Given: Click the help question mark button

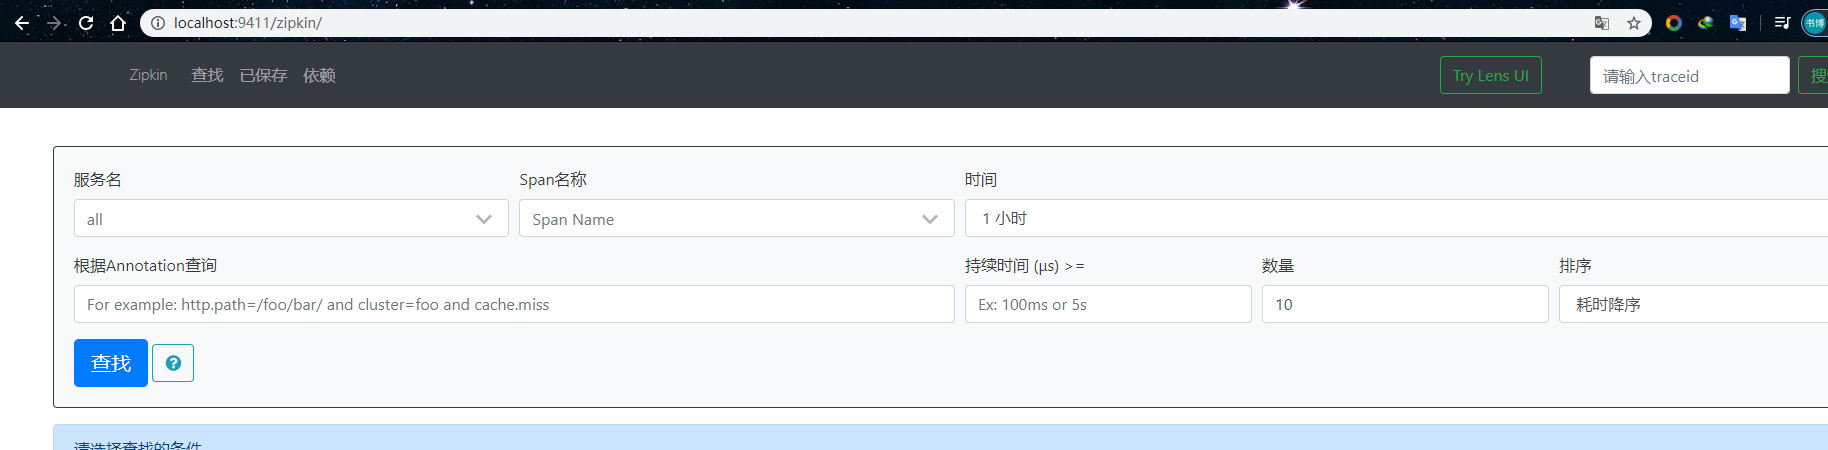Looking at the screenshot, I should tap(173, 363).
